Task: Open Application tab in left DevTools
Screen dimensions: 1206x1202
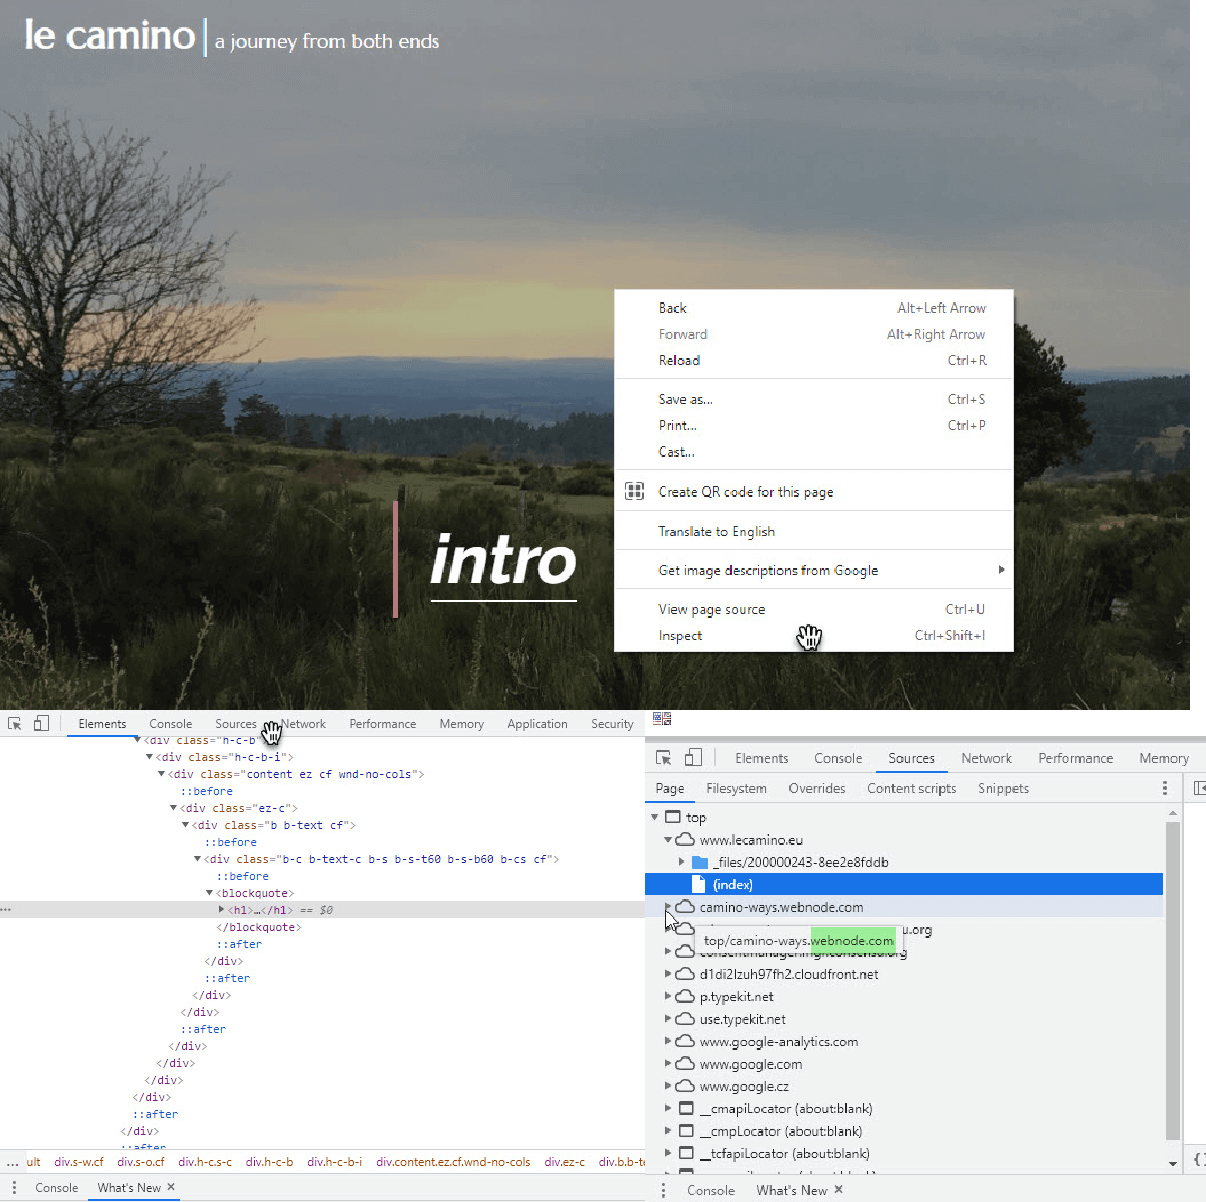Action: 537,724
